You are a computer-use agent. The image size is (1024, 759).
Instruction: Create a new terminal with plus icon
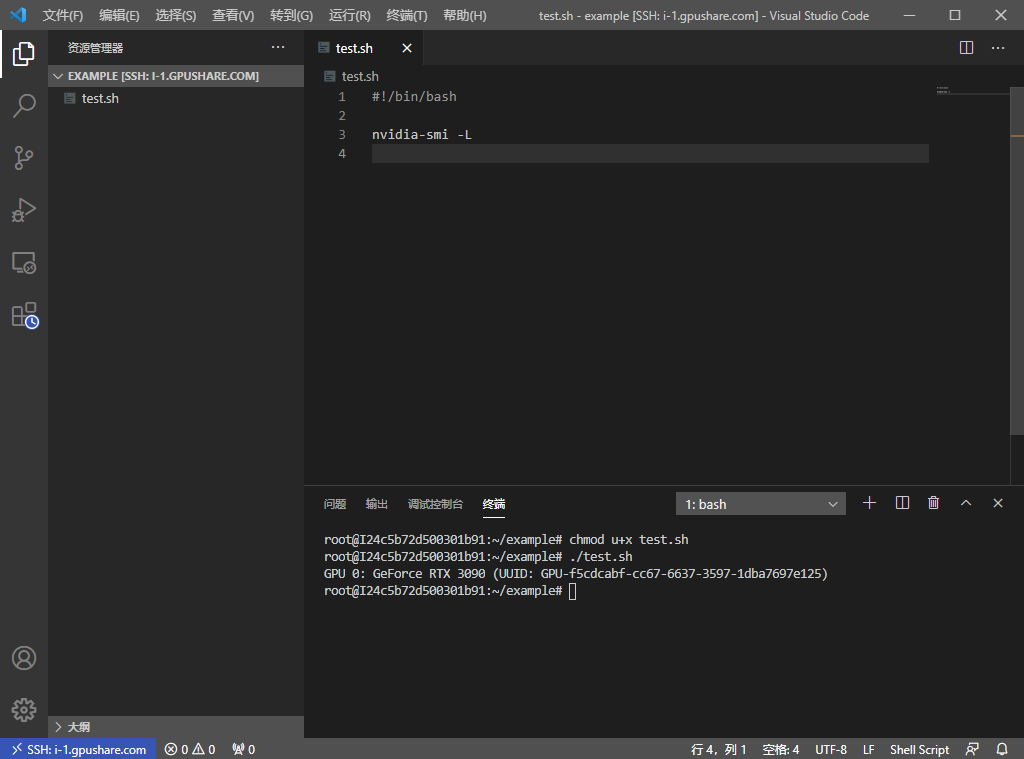pos(869,503)
